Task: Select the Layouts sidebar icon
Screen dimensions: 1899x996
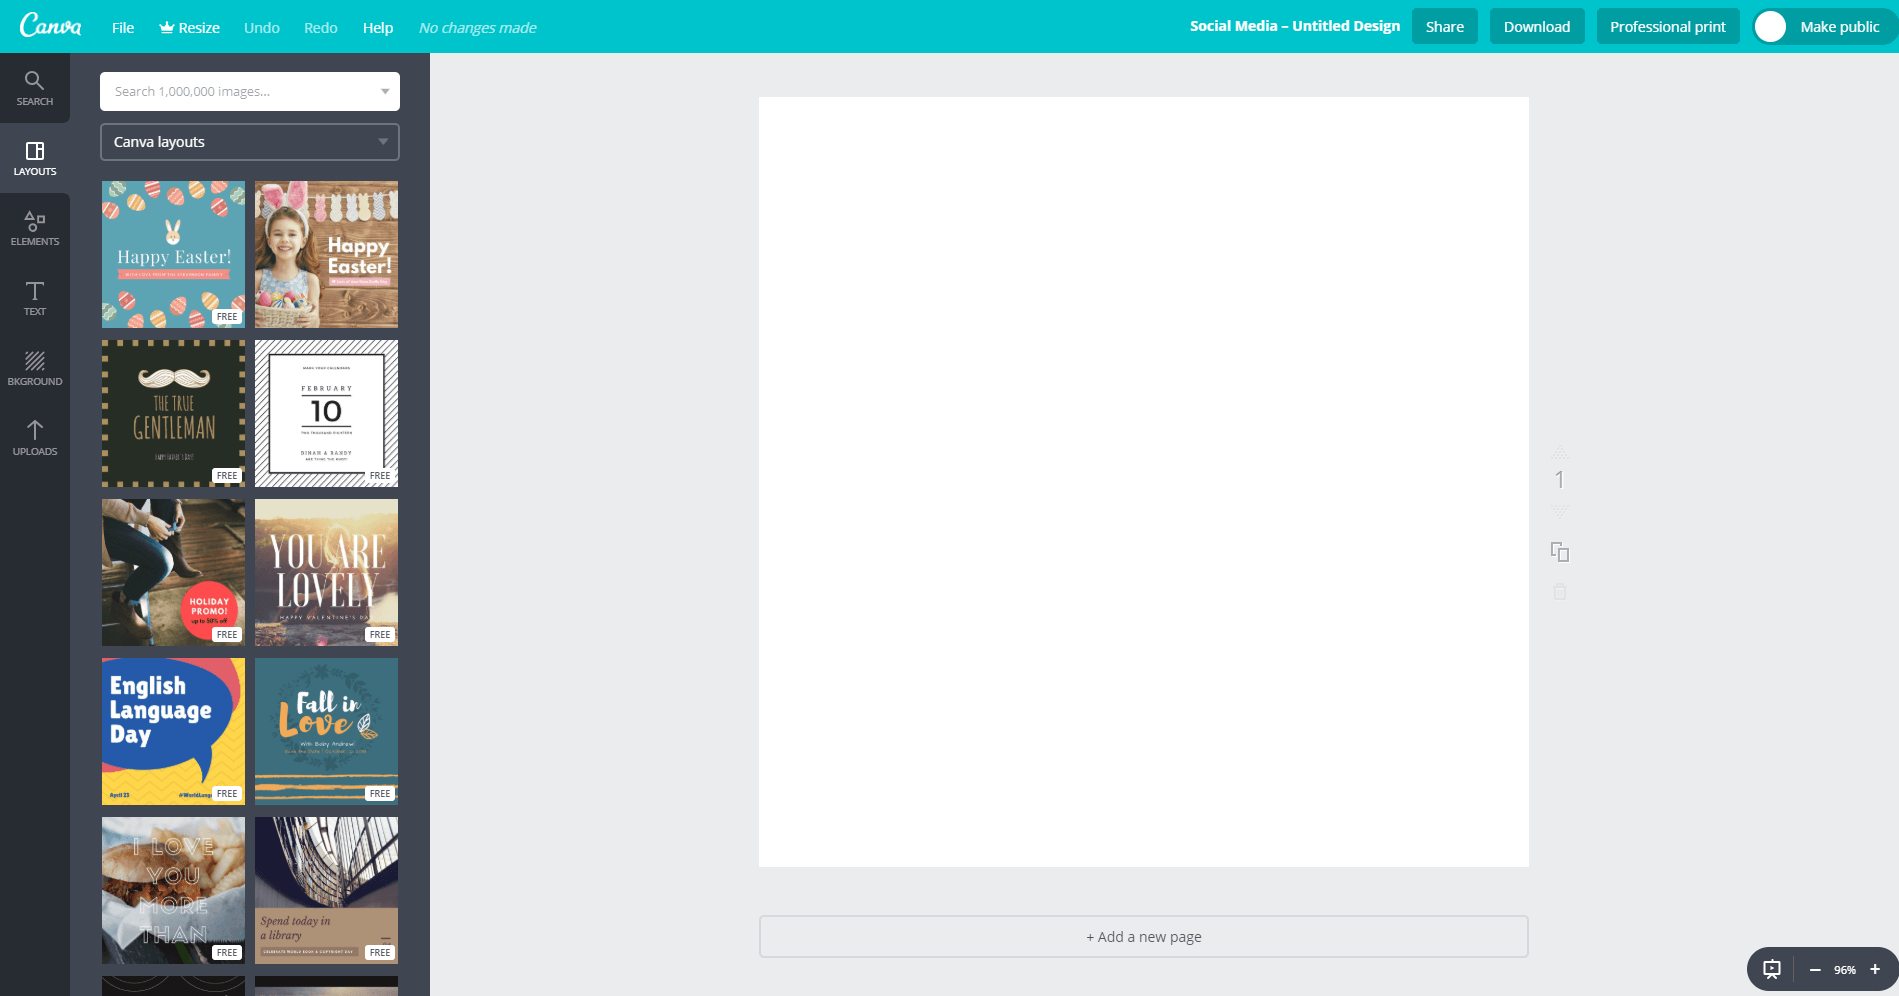Action: click(x=35, y=157)
